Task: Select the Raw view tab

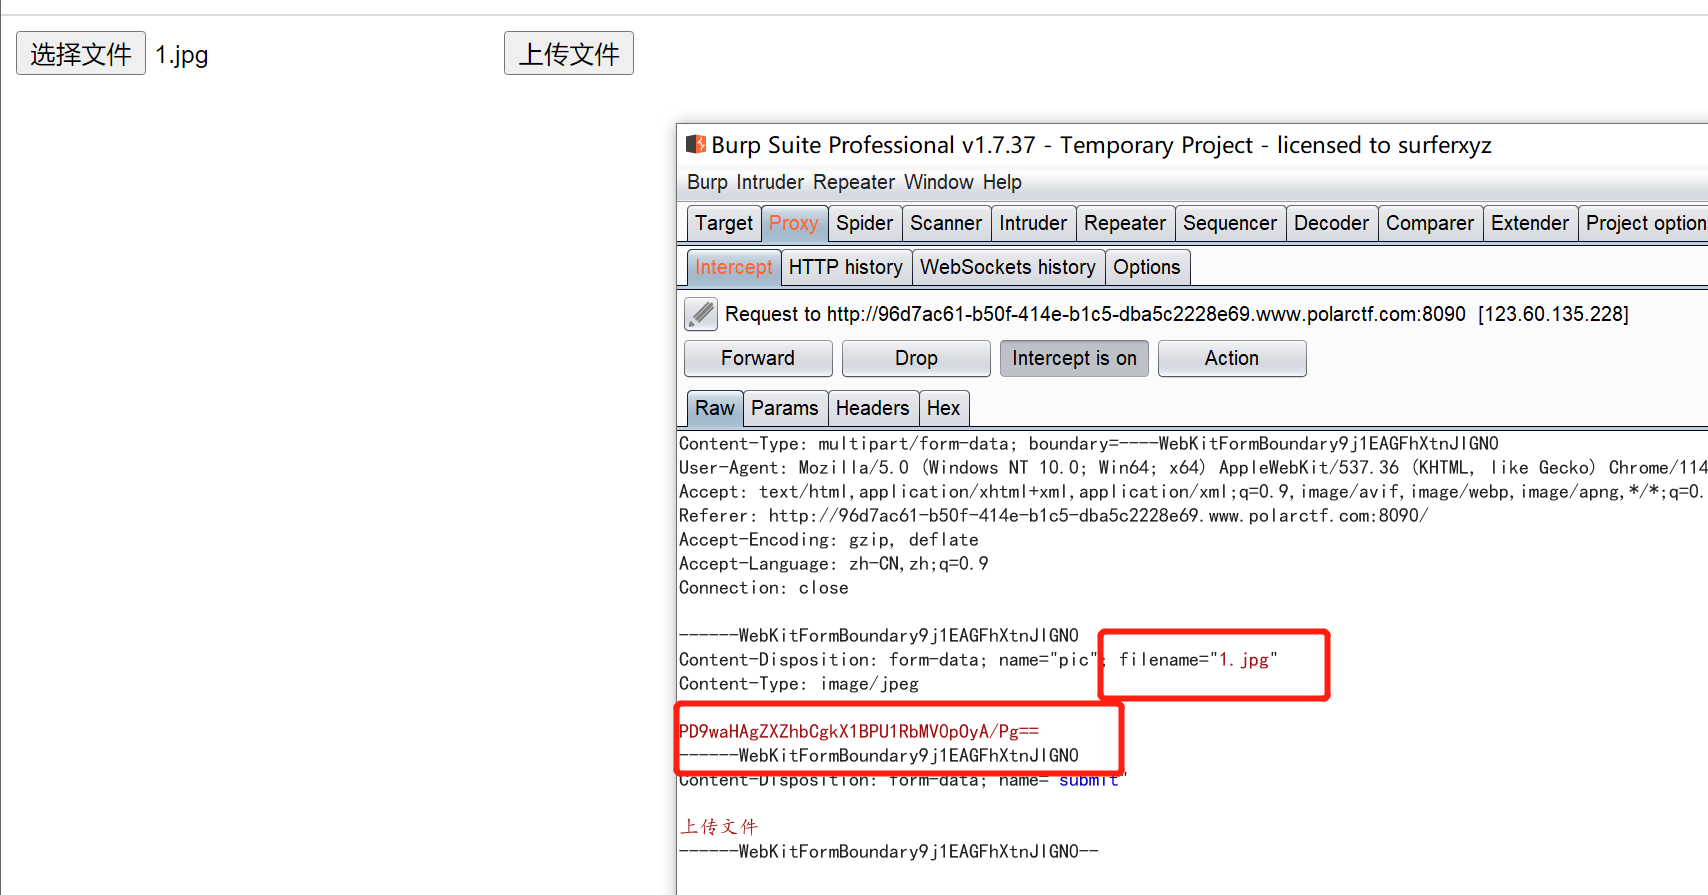Action: point(715,408)
